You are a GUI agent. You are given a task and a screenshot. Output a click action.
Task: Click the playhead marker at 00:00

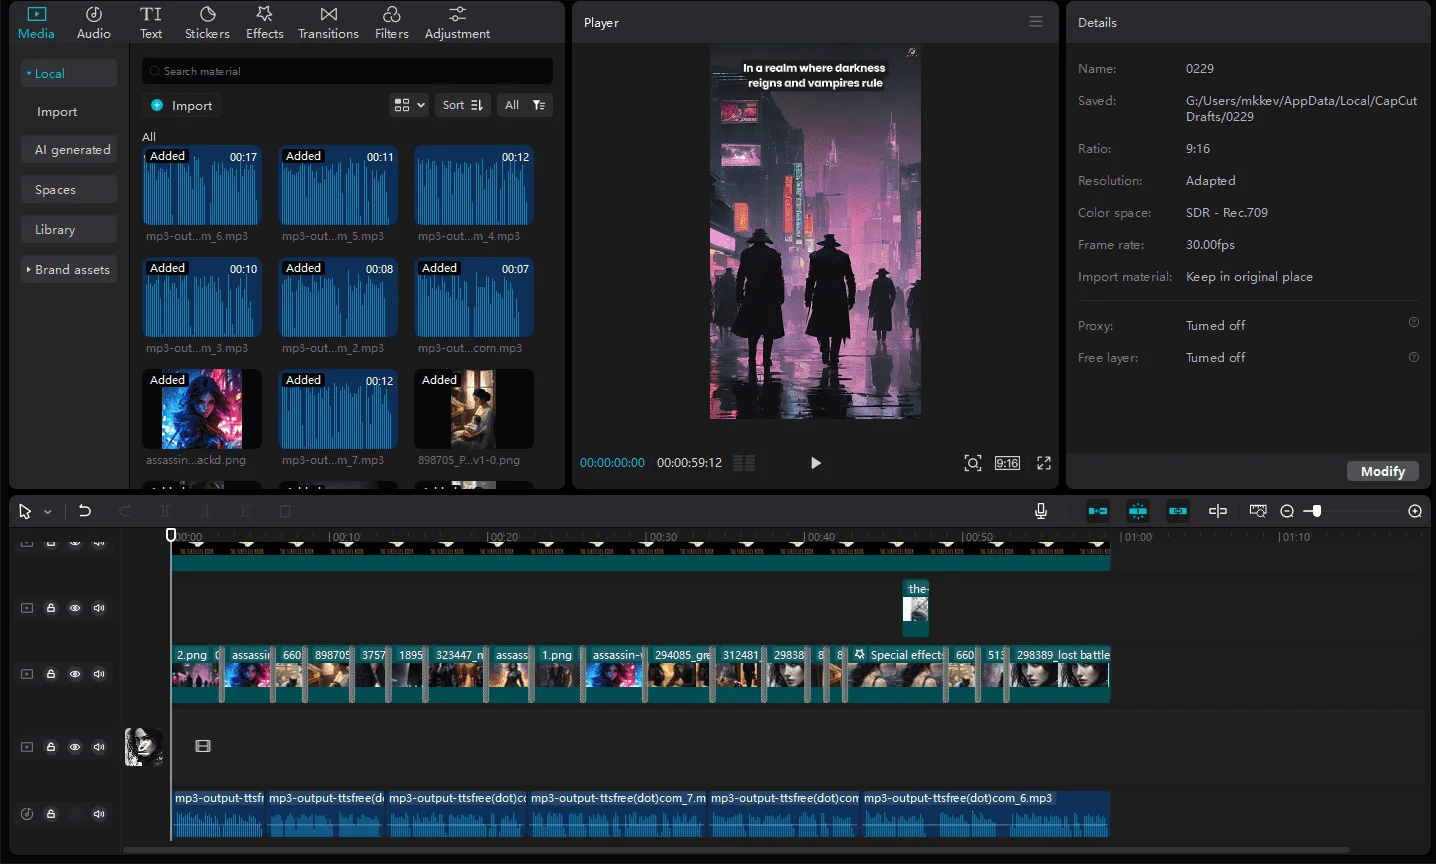[171, 536]
